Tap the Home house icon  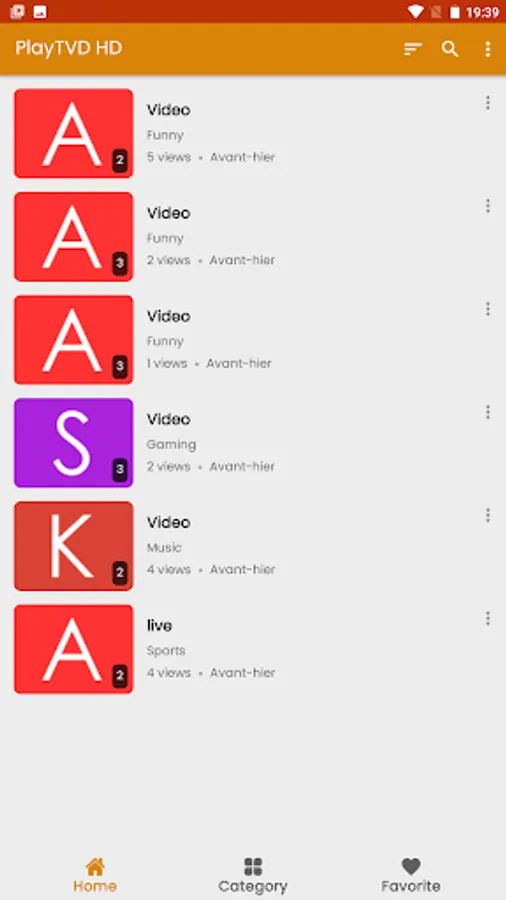pyautogui.click(x=95, y=866)
